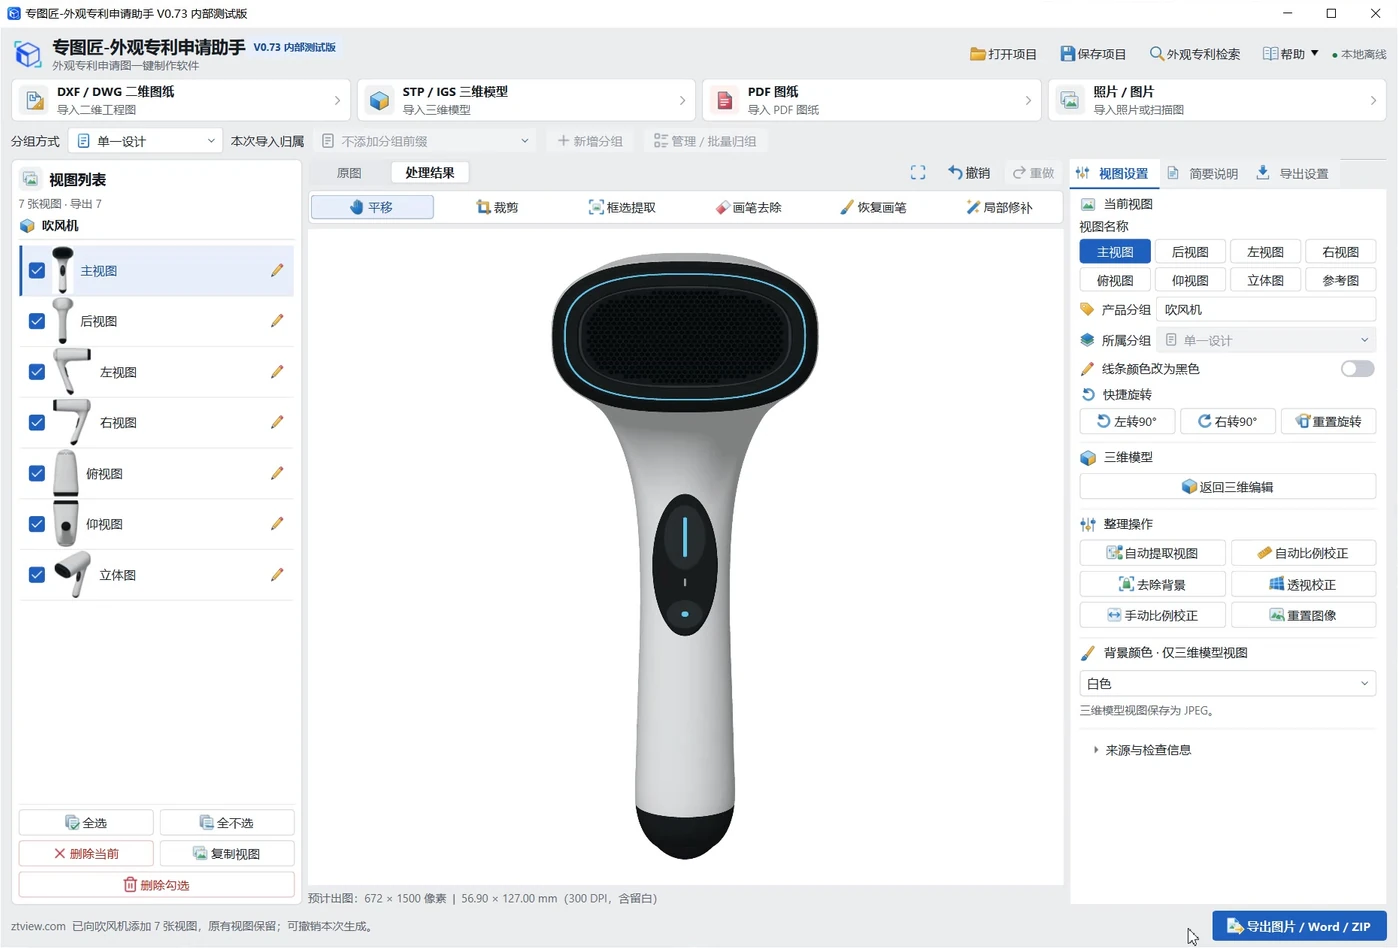Uncheck the 仰视图 checkbox
Viewport: 1398px width, 948px height.
37,524
